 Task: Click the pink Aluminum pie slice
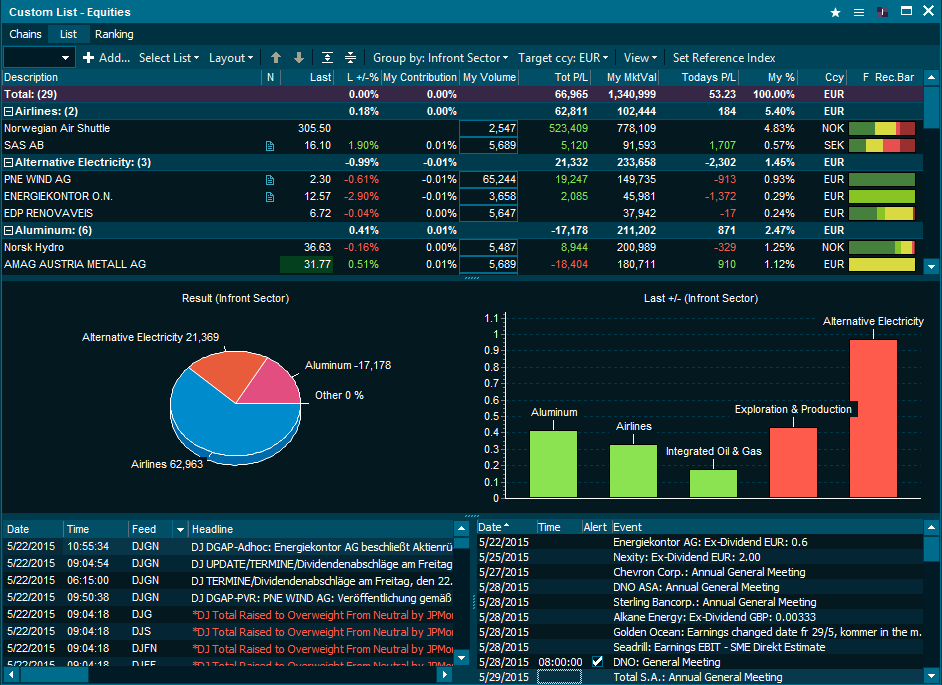click(x=272, y=385)
